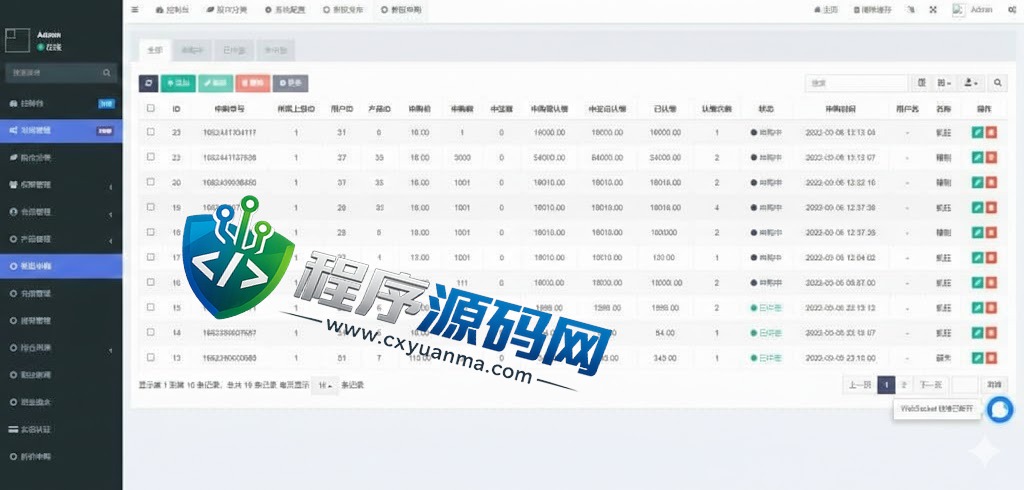
Task: Edit the row with ID 19
Action: (x=977, y=207)
